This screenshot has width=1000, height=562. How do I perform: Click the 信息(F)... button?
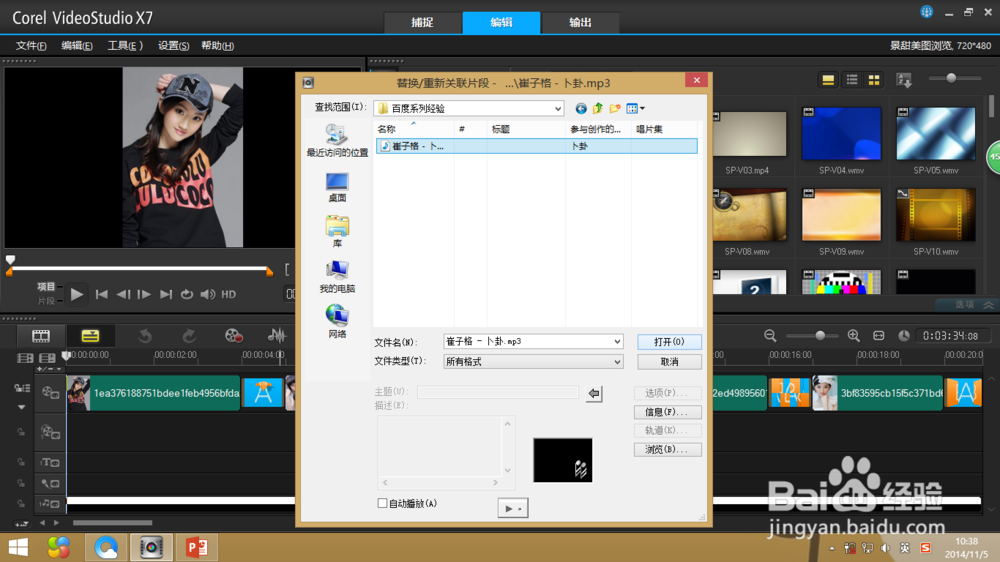pos(667,412)
